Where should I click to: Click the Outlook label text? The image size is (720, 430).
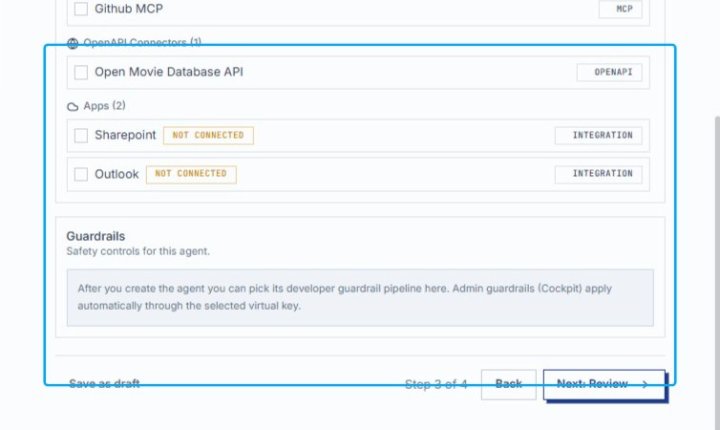click(117, 174)
